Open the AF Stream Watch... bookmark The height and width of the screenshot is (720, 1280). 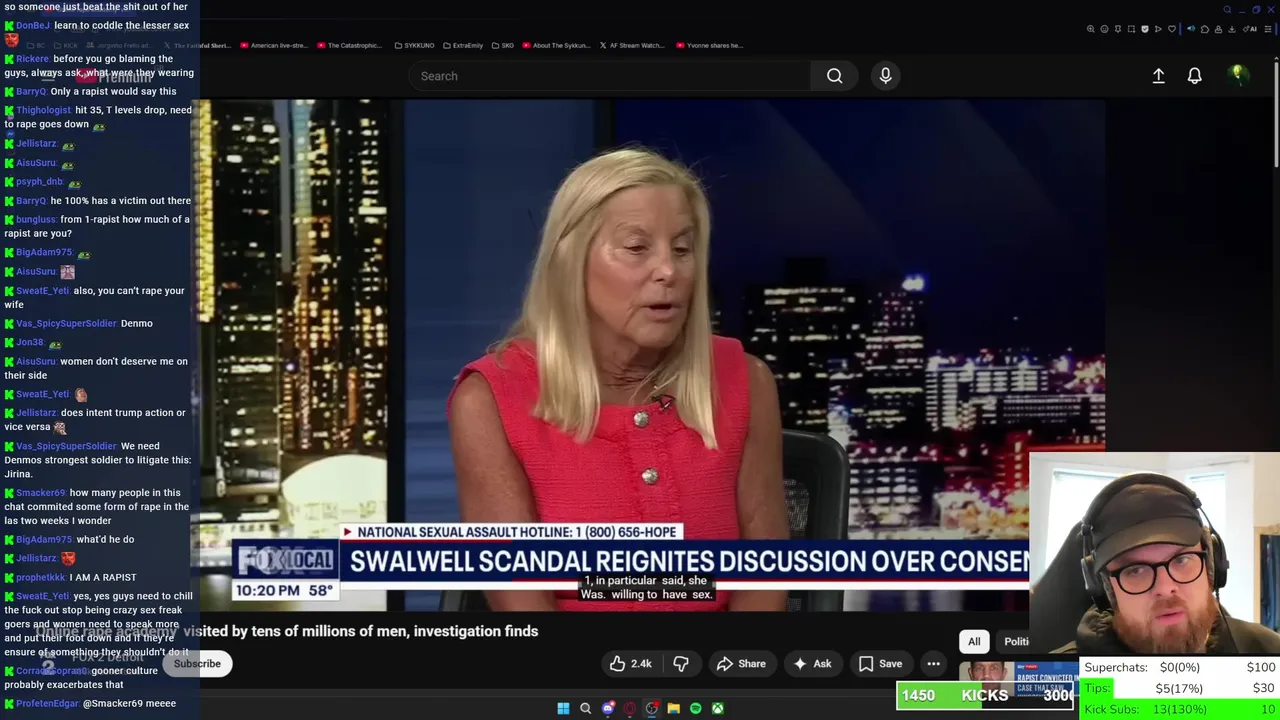(x=632, y=45)
